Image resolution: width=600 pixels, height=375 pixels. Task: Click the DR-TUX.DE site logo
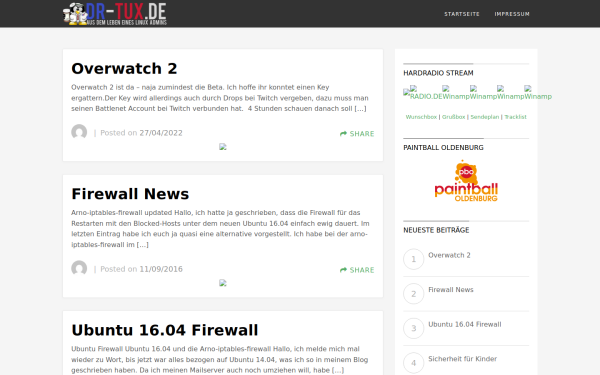tap(115, 14)
